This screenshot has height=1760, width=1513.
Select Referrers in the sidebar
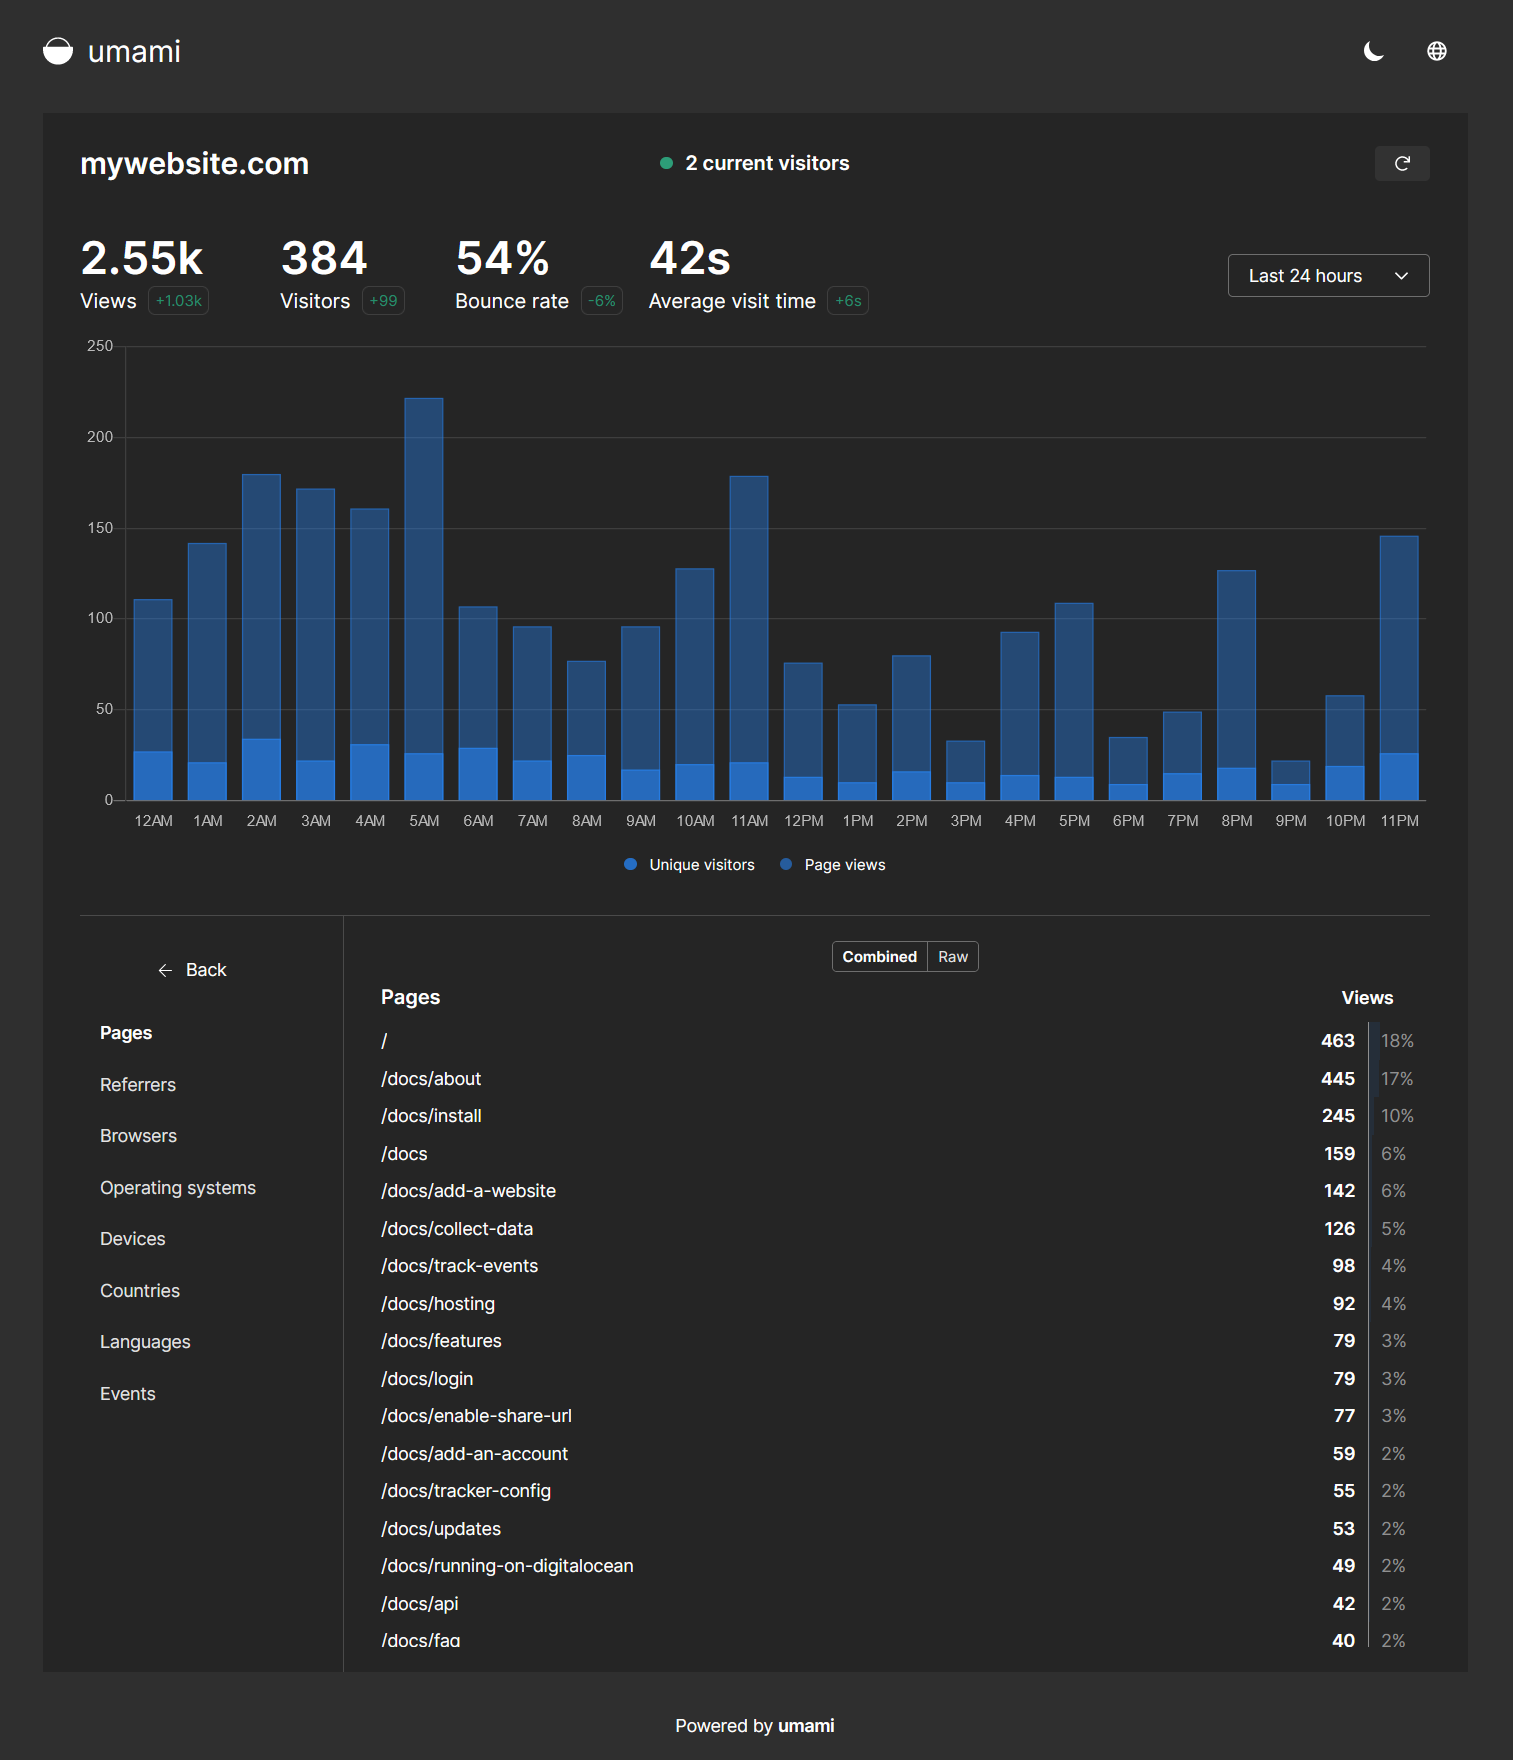[138, 1085]
